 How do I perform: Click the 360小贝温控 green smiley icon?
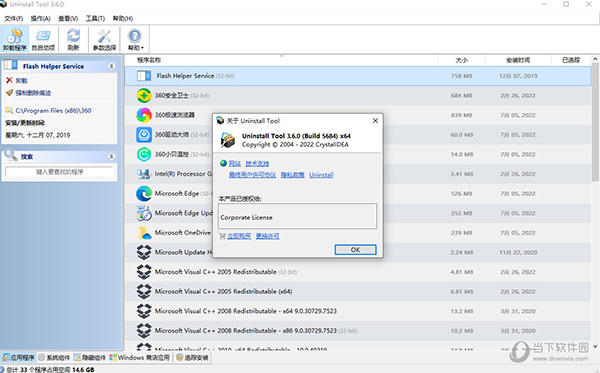pyautogui.click(x=144, y=154)
